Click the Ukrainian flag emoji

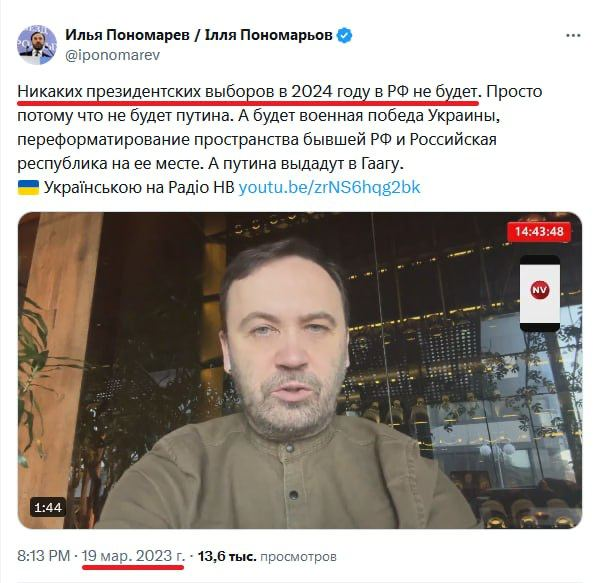tap(28, 187)
